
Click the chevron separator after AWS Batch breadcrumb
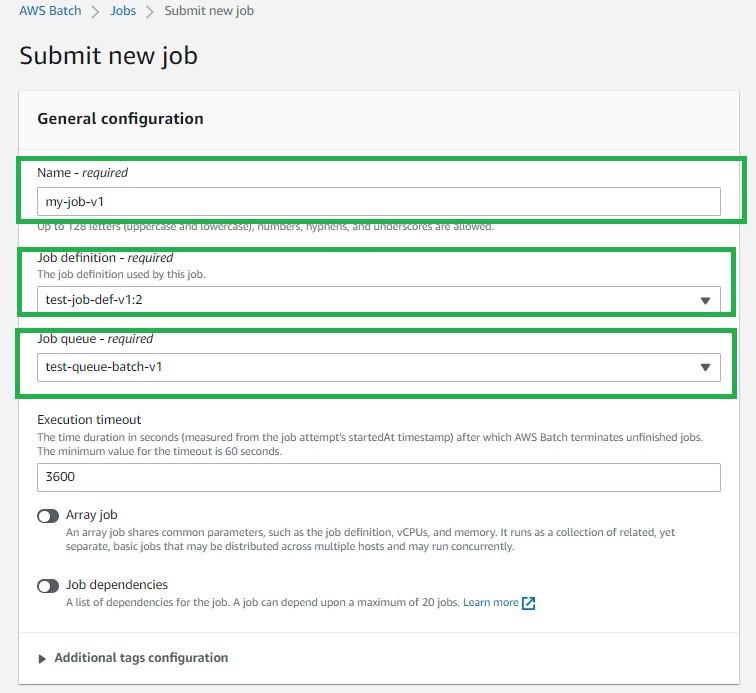[95, 11]
